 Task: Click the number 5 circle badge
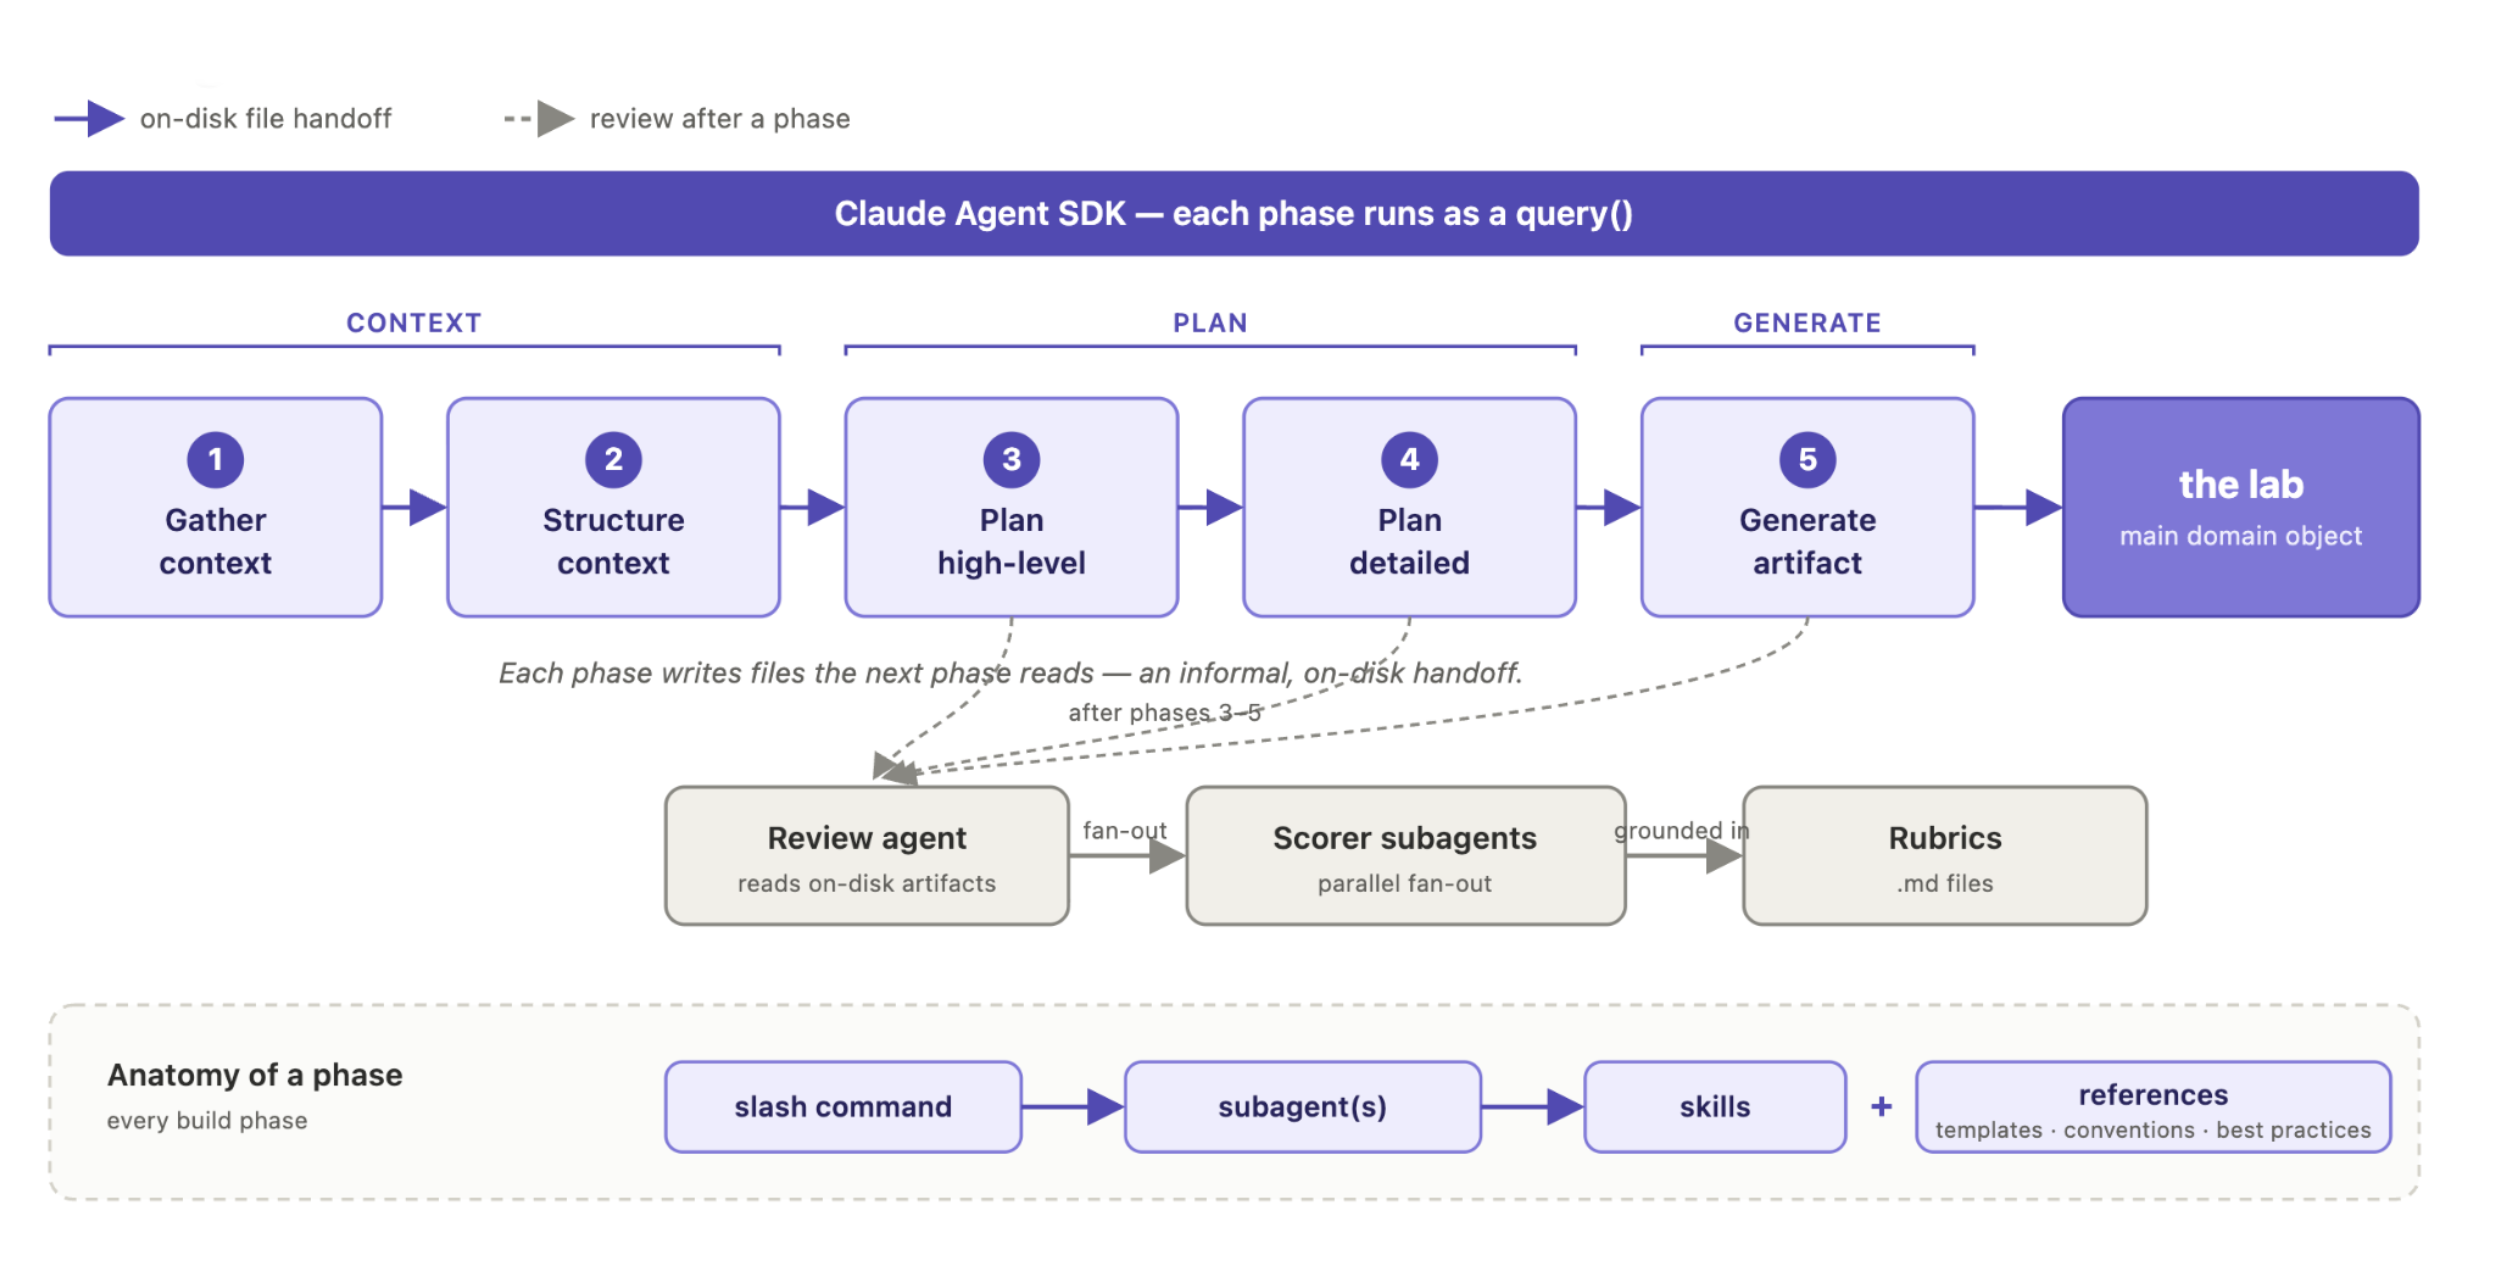point(1807,460)
